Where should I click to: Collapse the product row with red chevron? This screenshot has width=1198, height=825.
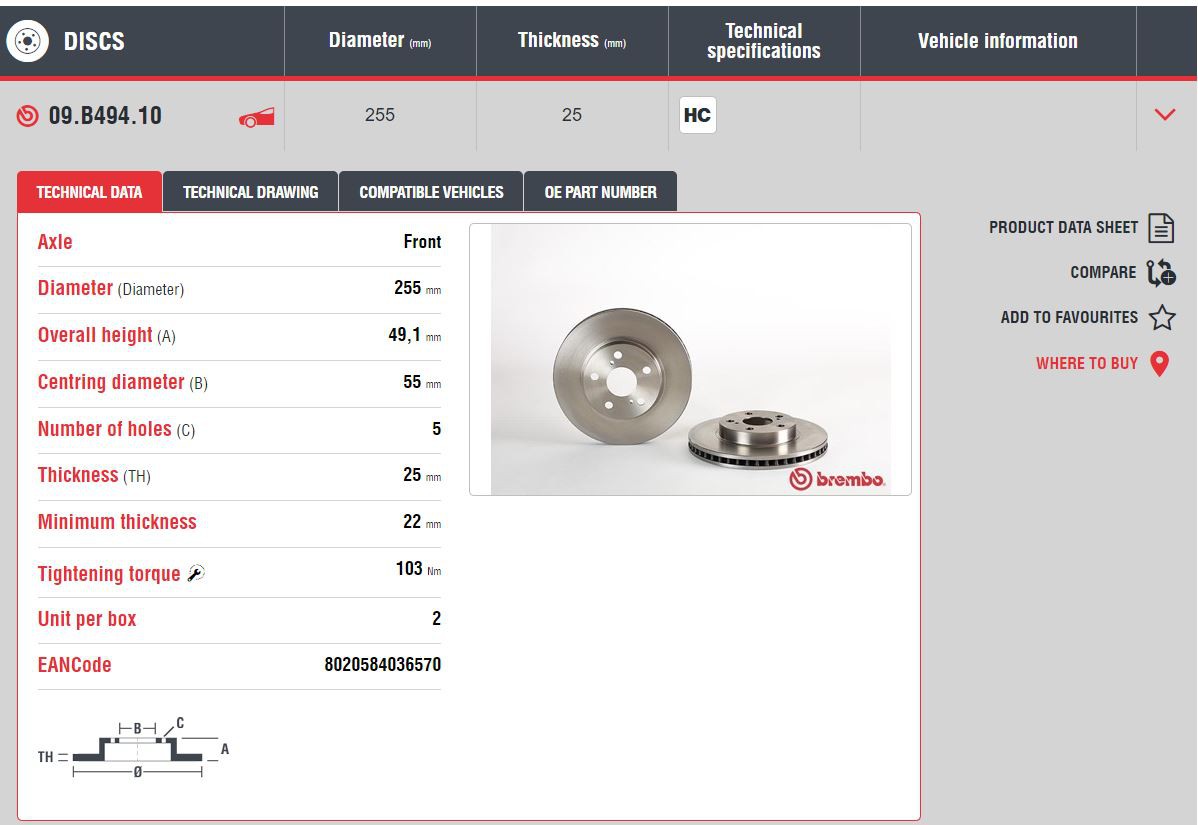[x=1164, y=115]
